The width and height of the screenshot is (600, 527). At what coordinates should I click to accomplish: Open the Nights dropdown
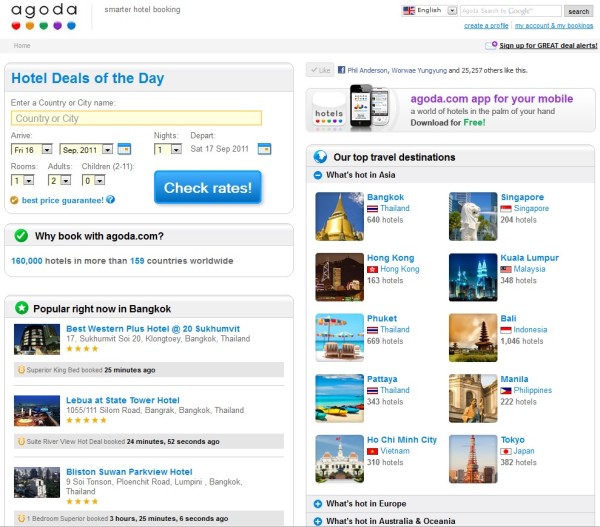(175, 150)
